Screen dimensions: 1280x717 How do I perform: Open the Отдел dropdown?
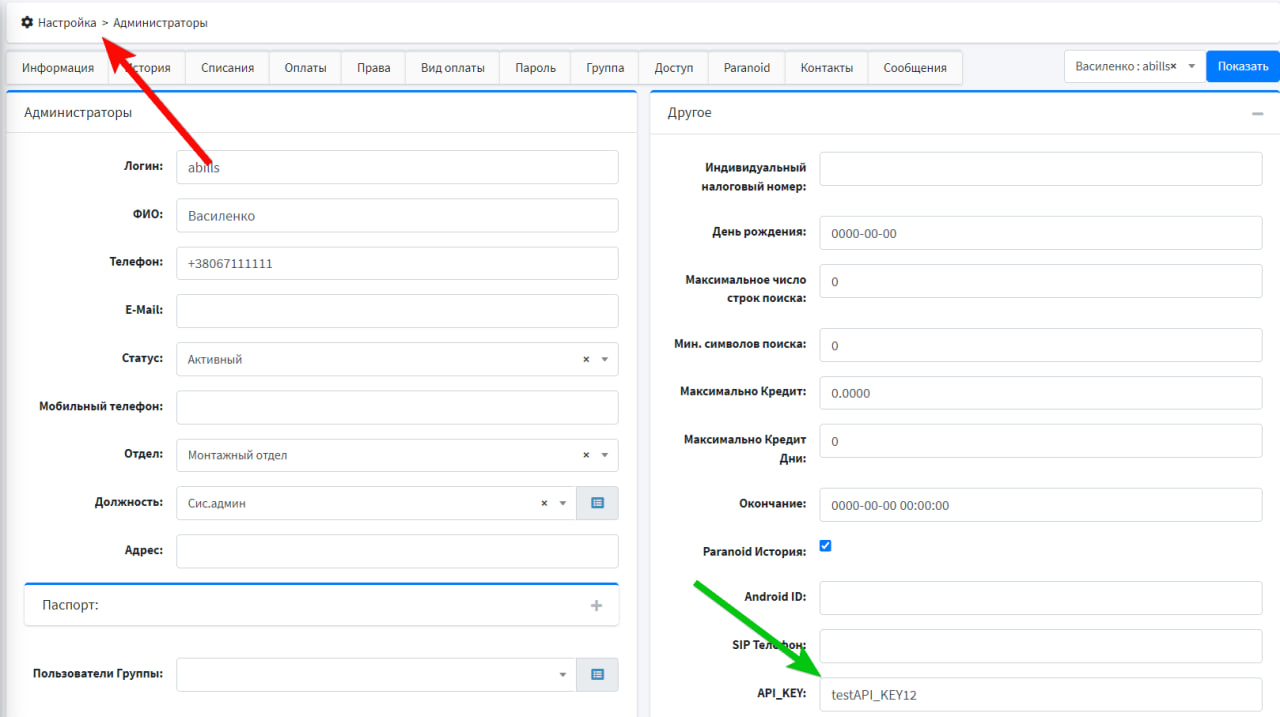(604, 455)
